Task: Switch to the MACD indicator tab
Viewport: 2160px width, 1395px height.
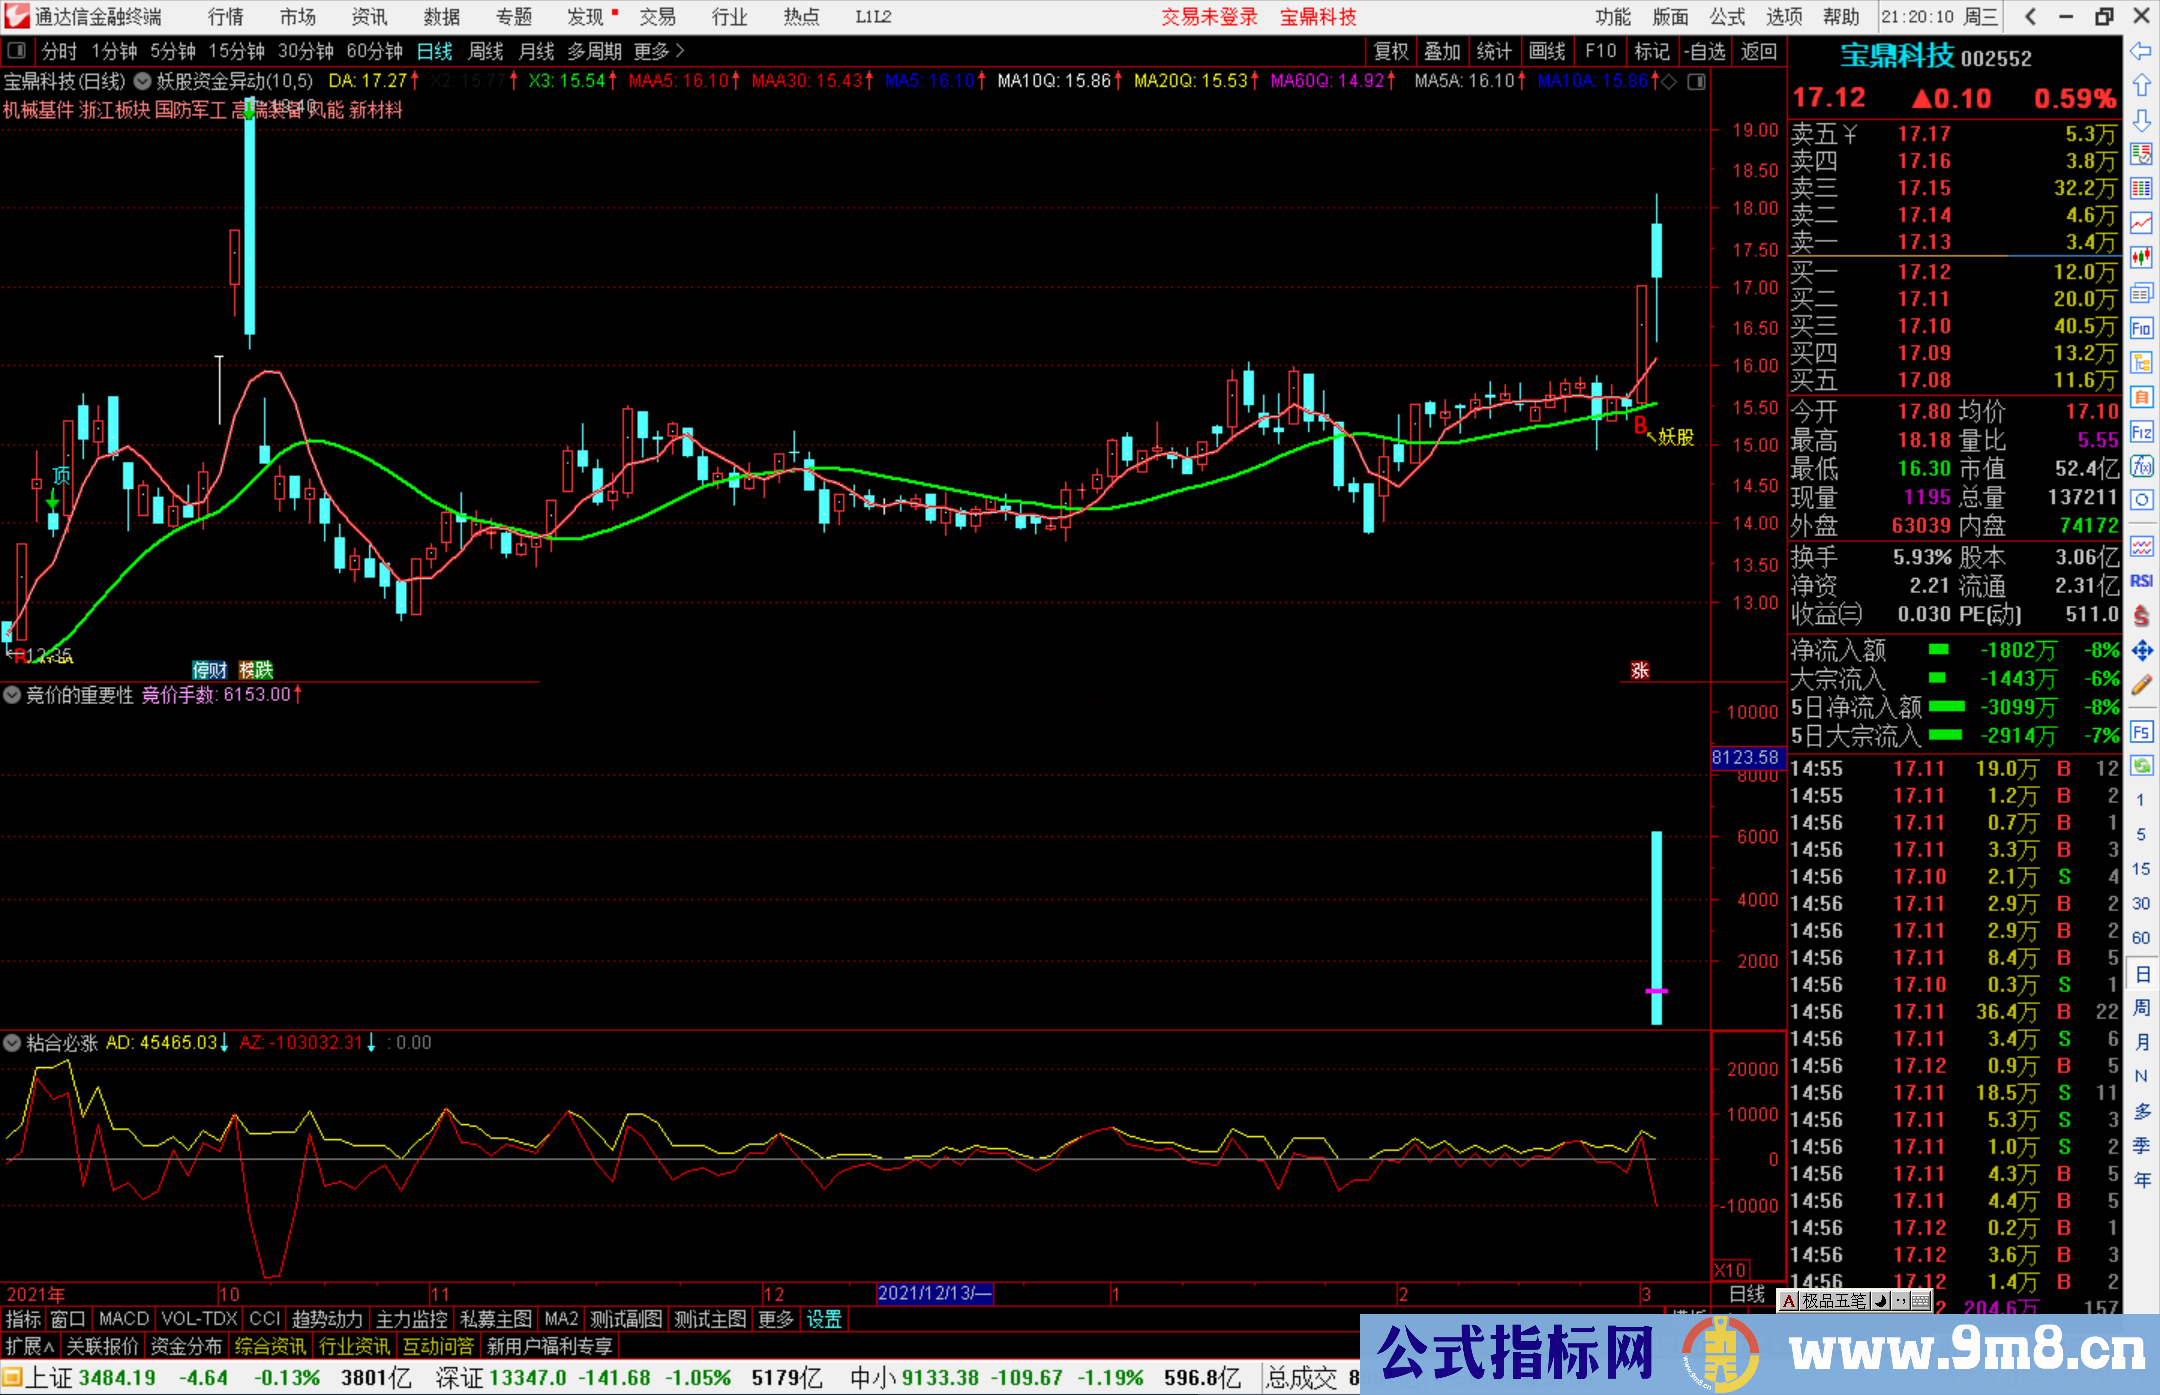Action: point(122,1319)
